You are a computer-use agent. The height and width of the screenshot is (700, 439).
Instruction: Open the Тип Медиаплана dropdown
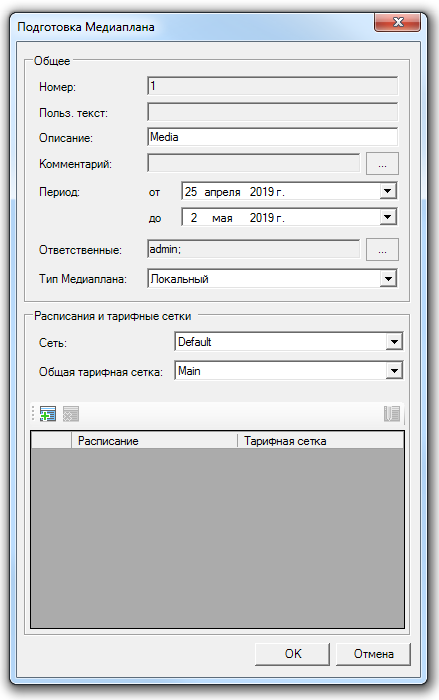[388, 279]
